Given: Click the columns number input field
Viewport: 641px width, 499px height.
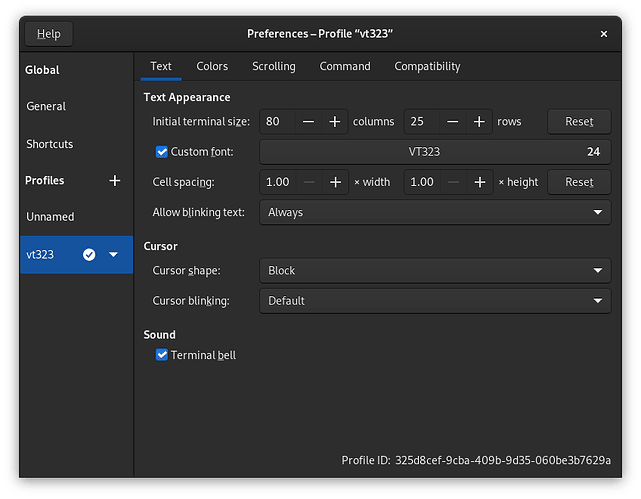Looking at the screenshot, I should 276,122.
